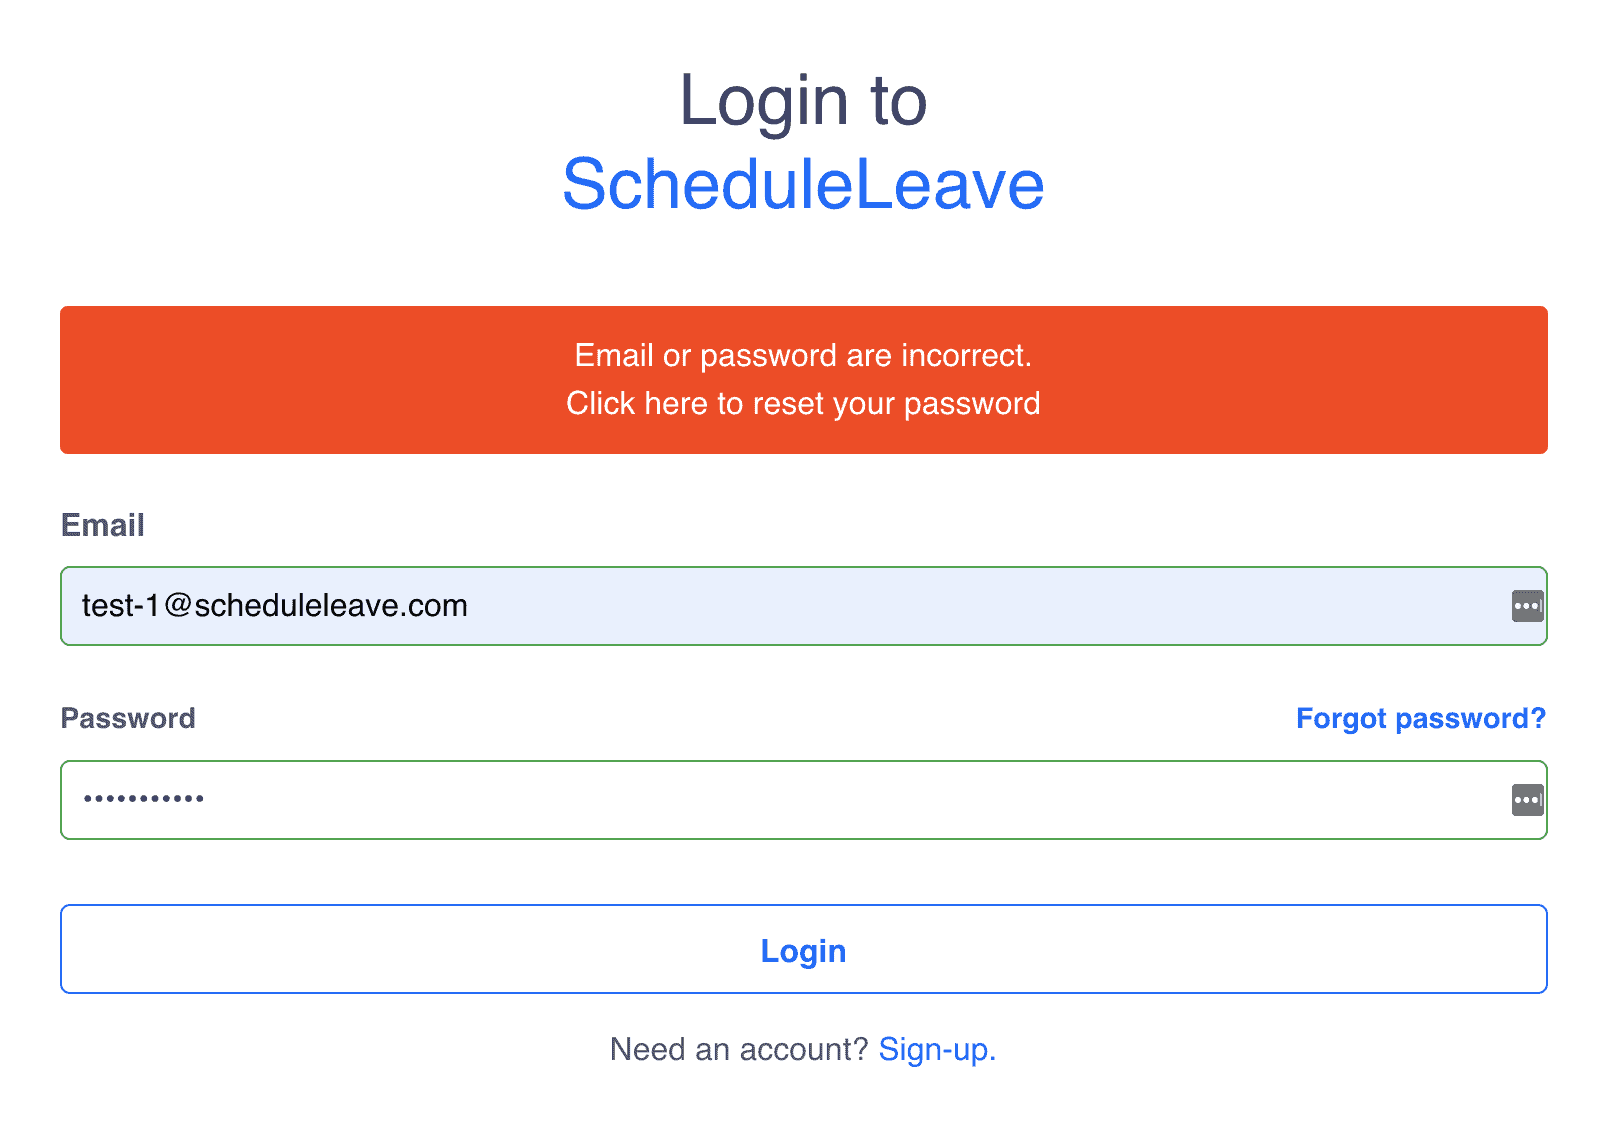This screenshot has width=1614, height=1138.
Task: Open the ScheduleLeave title link
Action: click(x=803, y=185)
